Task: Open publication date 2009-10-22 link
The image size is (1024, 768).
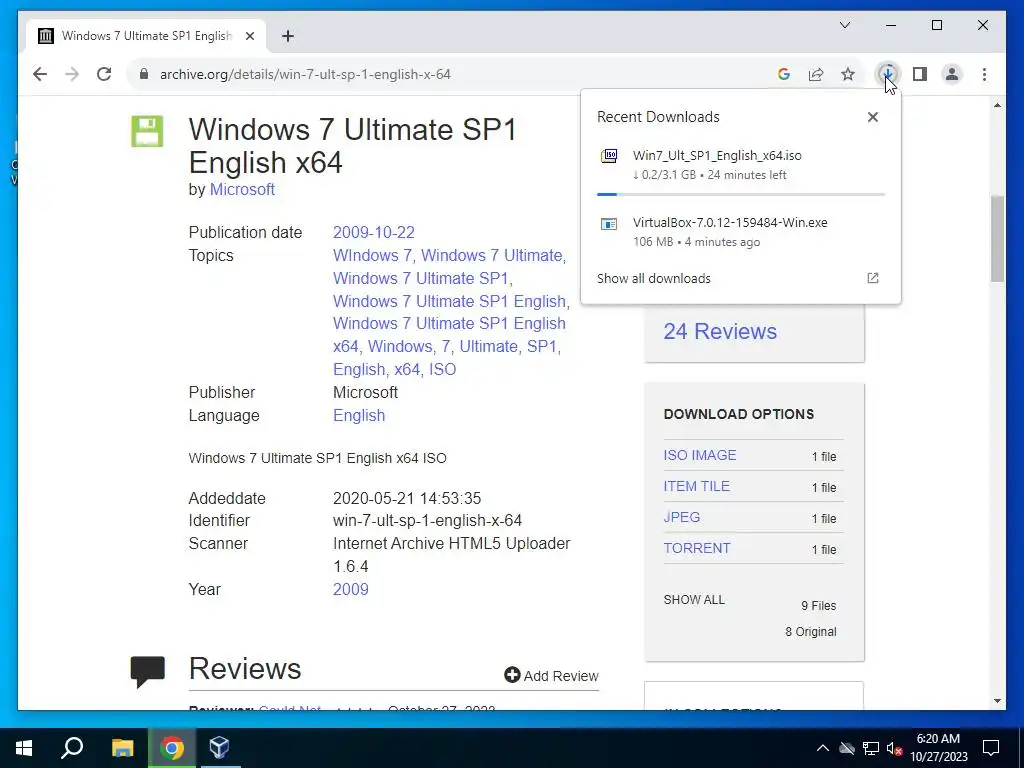Action: point(374,232)
